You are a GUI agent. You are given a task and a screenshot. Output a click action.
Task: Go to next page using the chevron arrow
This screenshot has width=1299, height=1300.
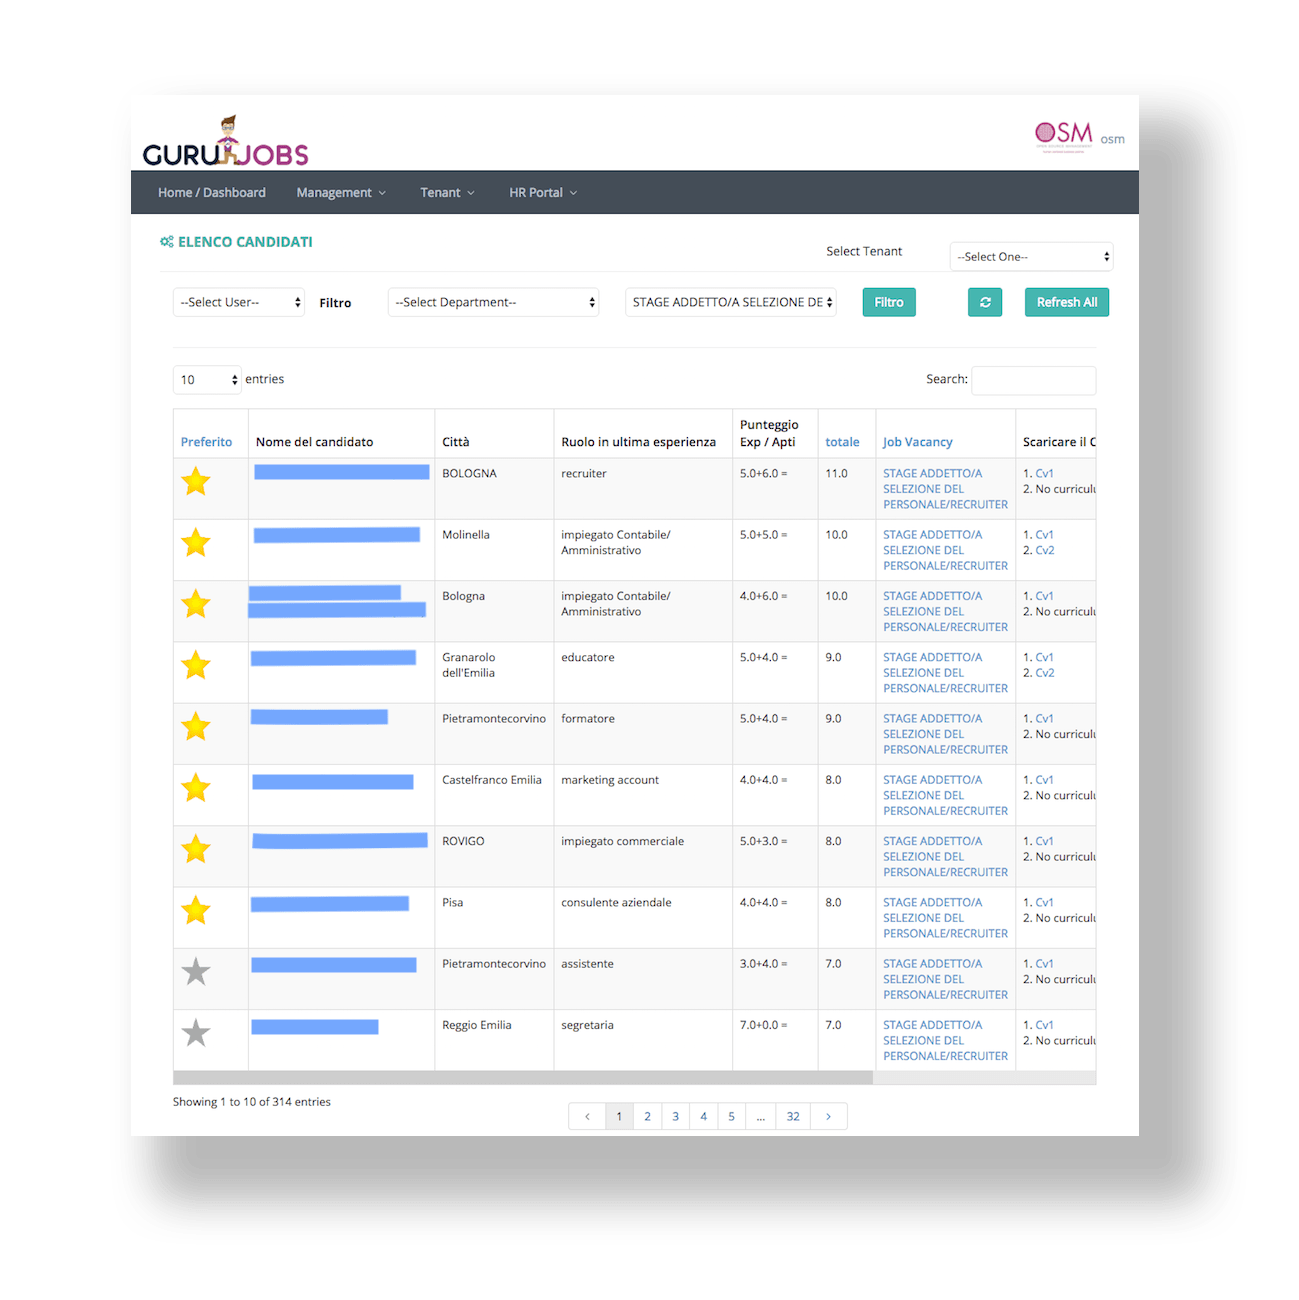pos(828,1115)
